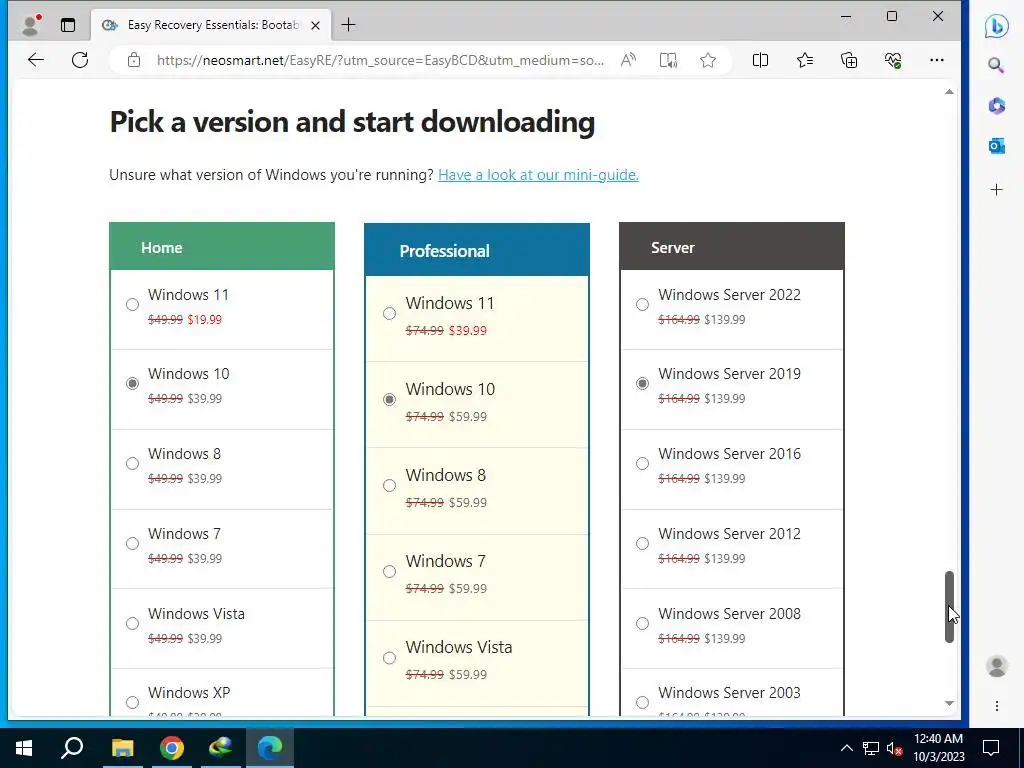The height and width of the screenshot is (768, 1024).
Task: Choose Home Windows 7 option
Action: 133,543
